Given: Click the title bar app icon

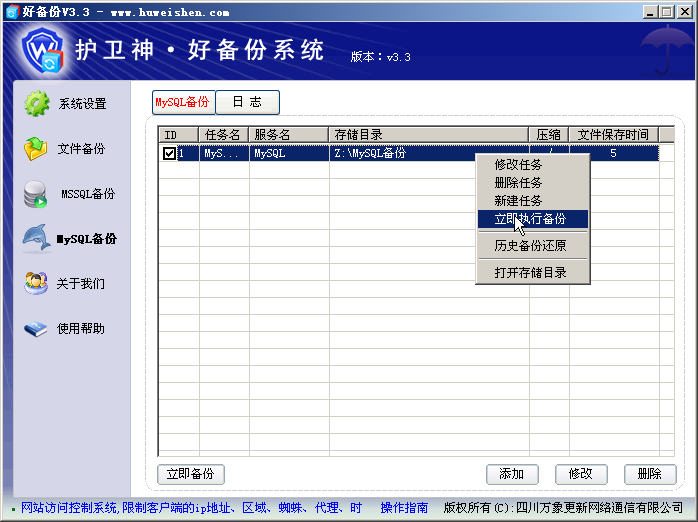Looking at the screenshot, I should [12, 12].
